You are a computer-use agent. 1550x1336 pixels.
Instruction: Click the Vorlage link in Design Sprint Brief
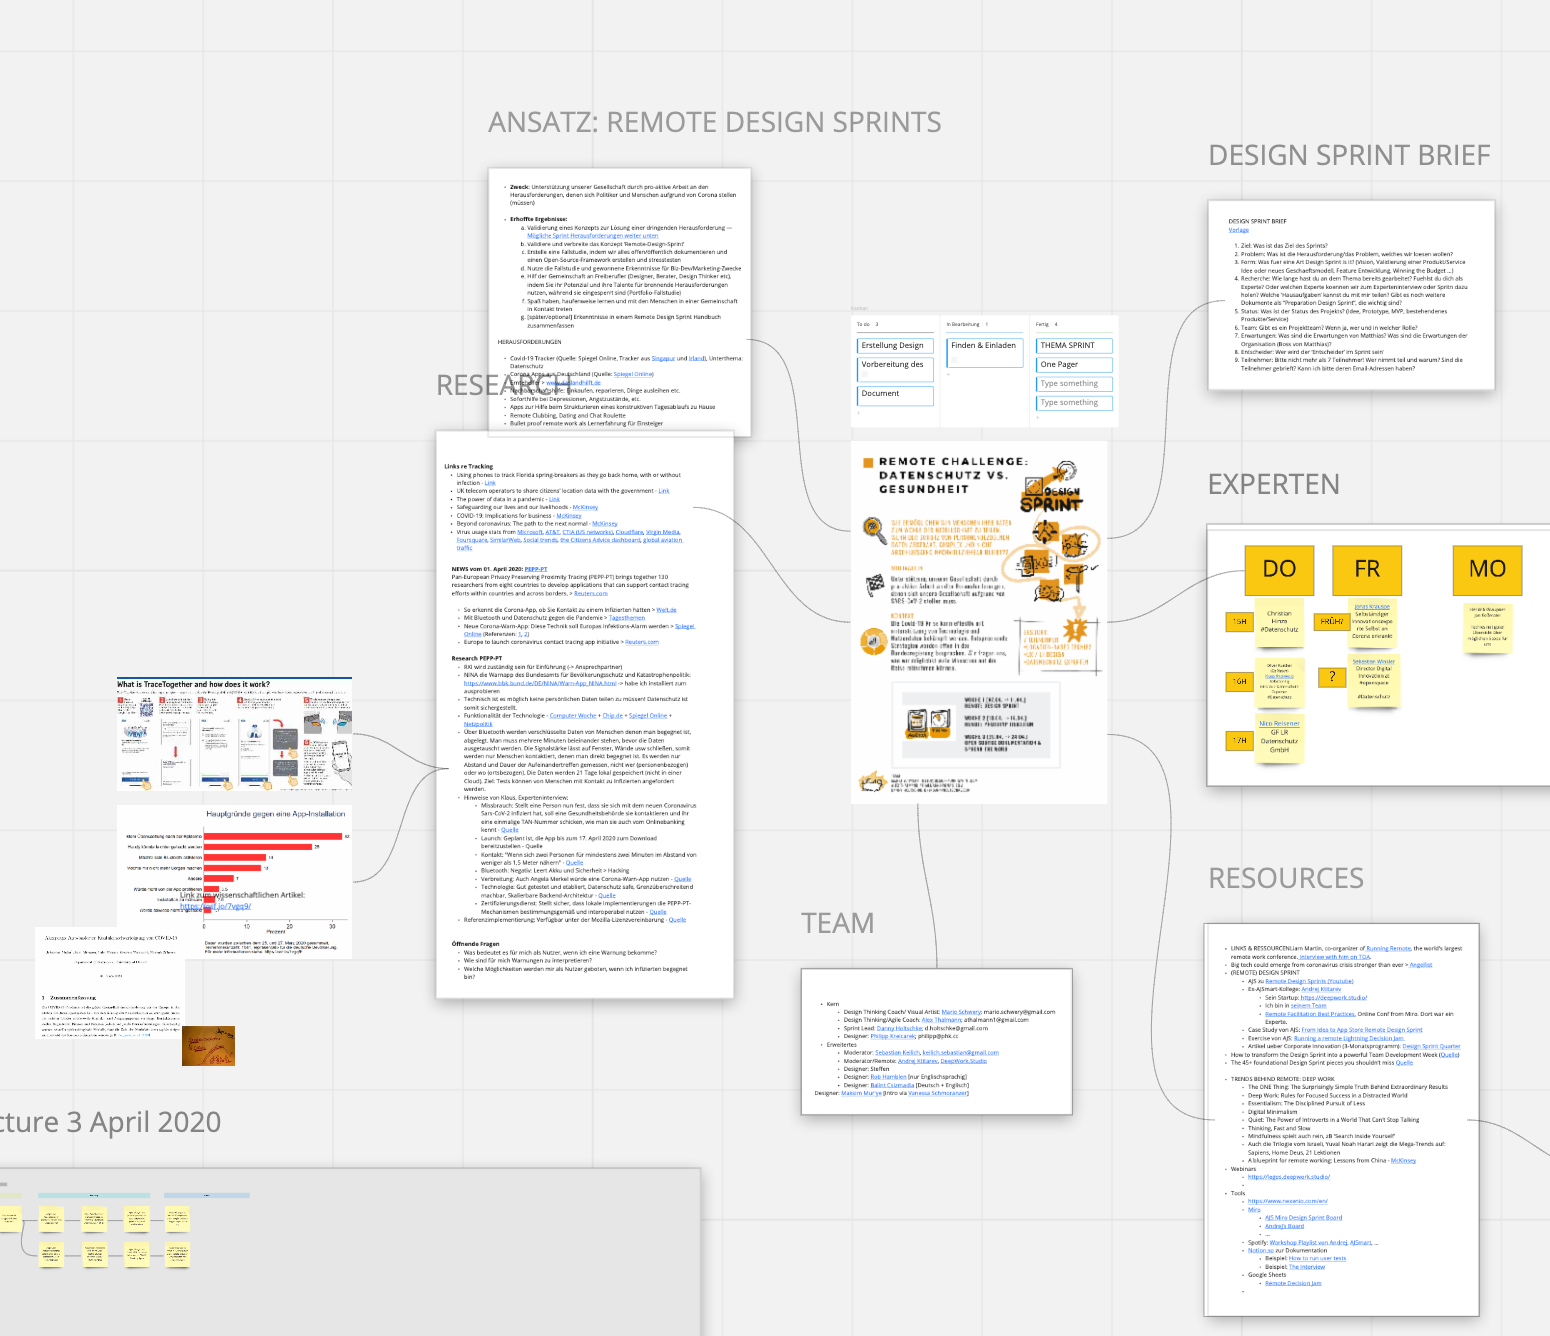pyautogui.click(x=1239, y=229)
